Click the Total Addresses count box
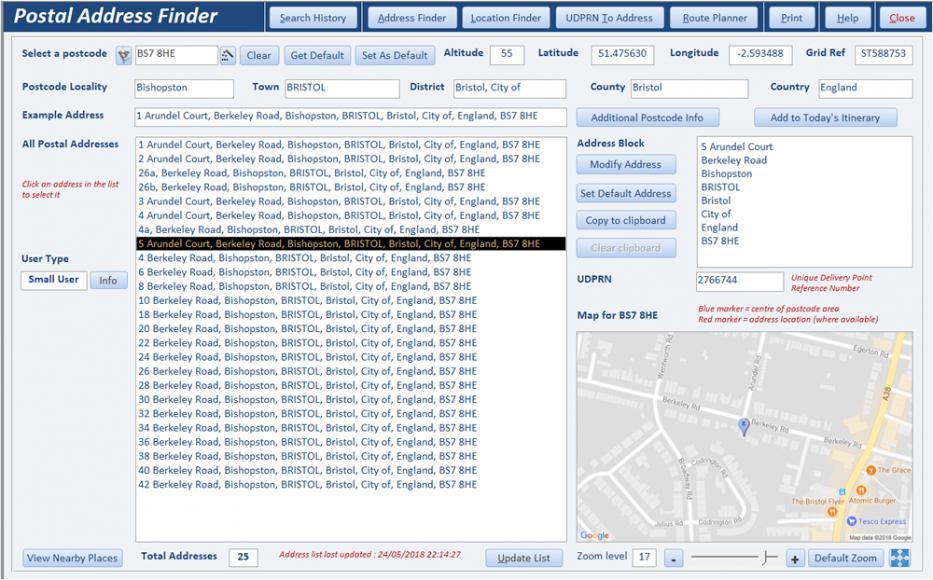Image resolution: width=933 pixels, height=580 pixels. tap(243, 557)
